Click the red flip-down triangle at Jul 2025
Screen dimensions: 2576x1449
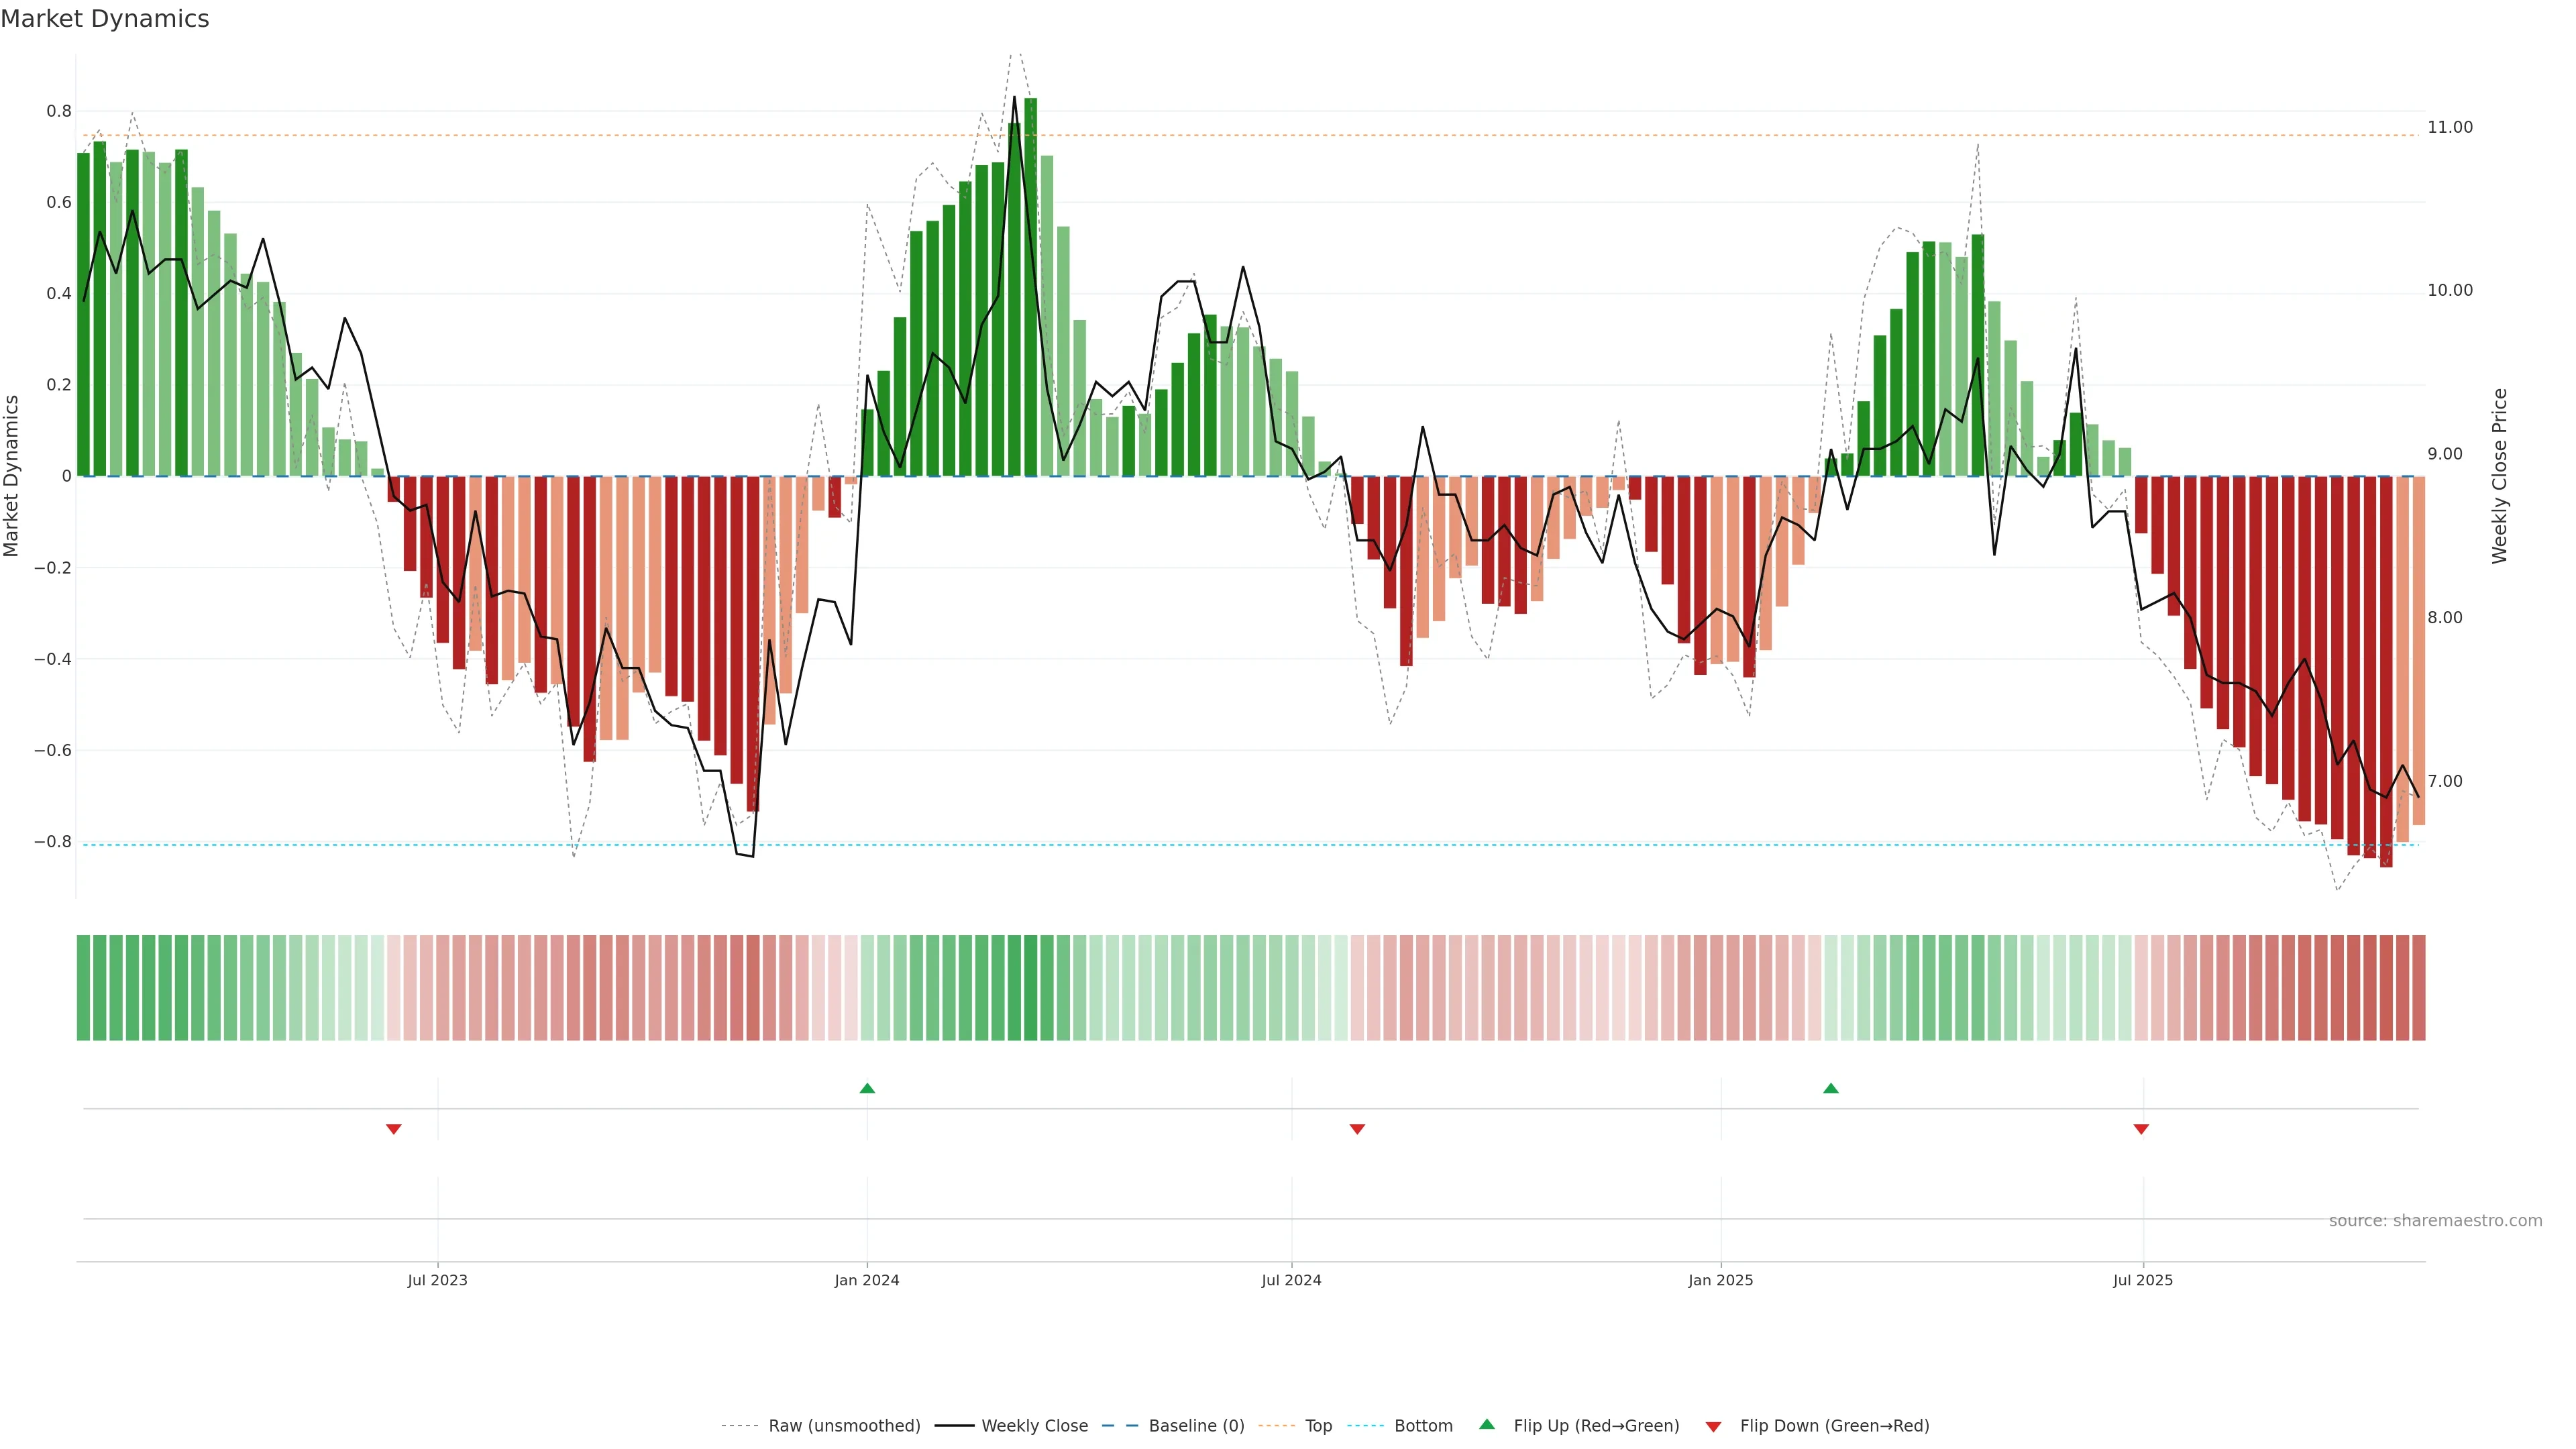(2141, 1129)
